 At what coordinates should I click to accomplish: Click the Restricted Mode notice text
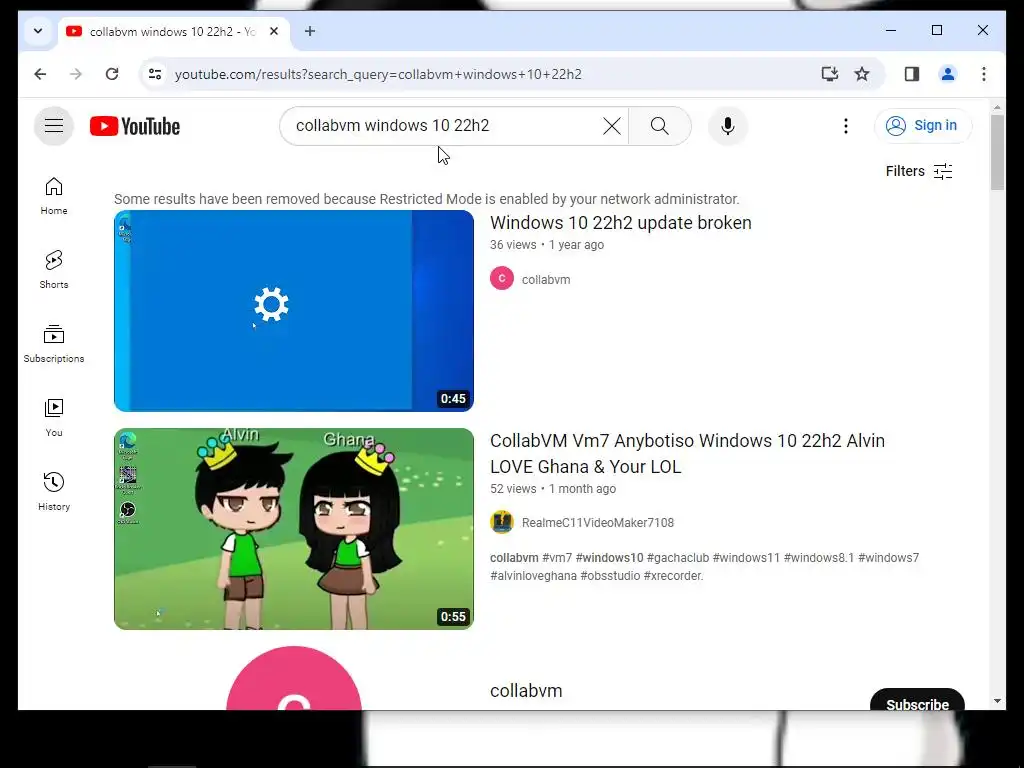(x=426, y=199)
